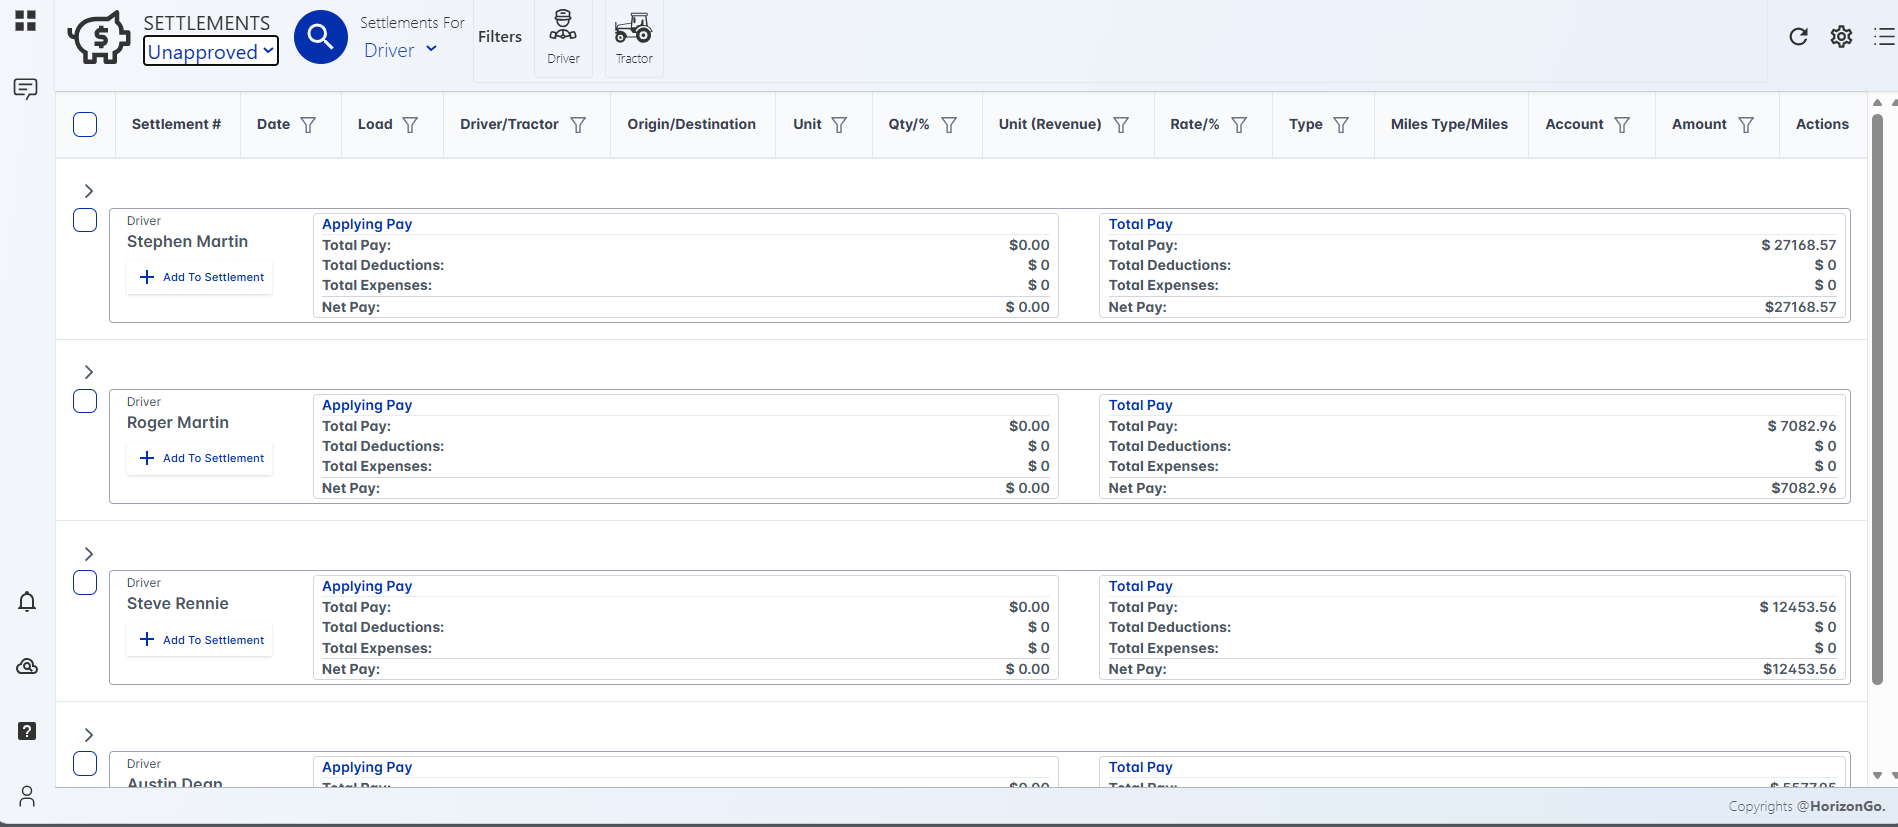Viewport: 1898px width, 827px height.
Task: Open the apps grid menu icon
Action: point(26,21)
